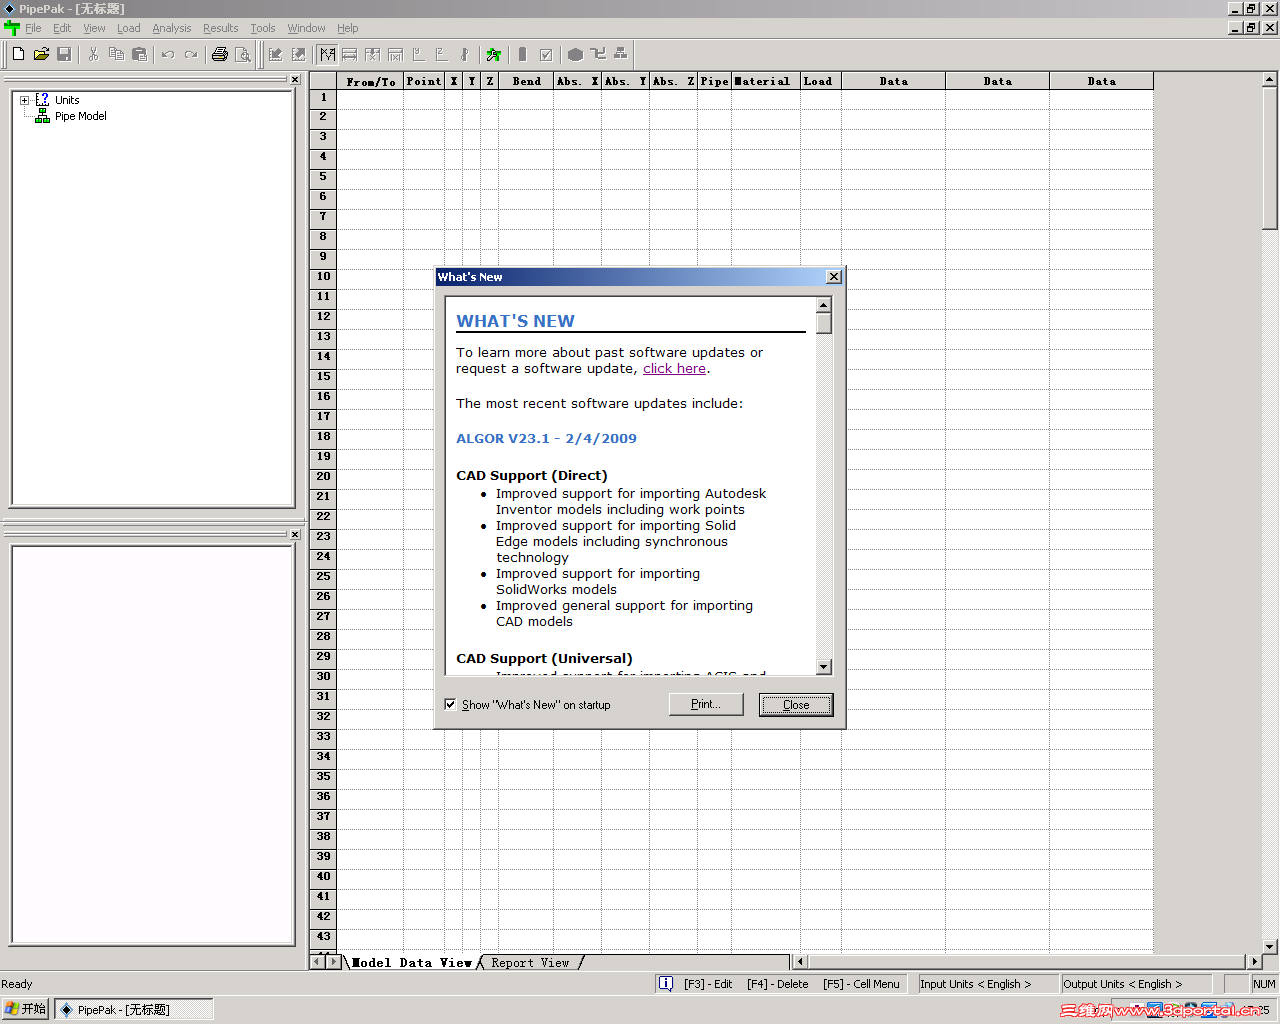The width and height of the screenshot is (1280, 1024).
Task: Open the Analysis menu
Action: click(x=172, y=28)
